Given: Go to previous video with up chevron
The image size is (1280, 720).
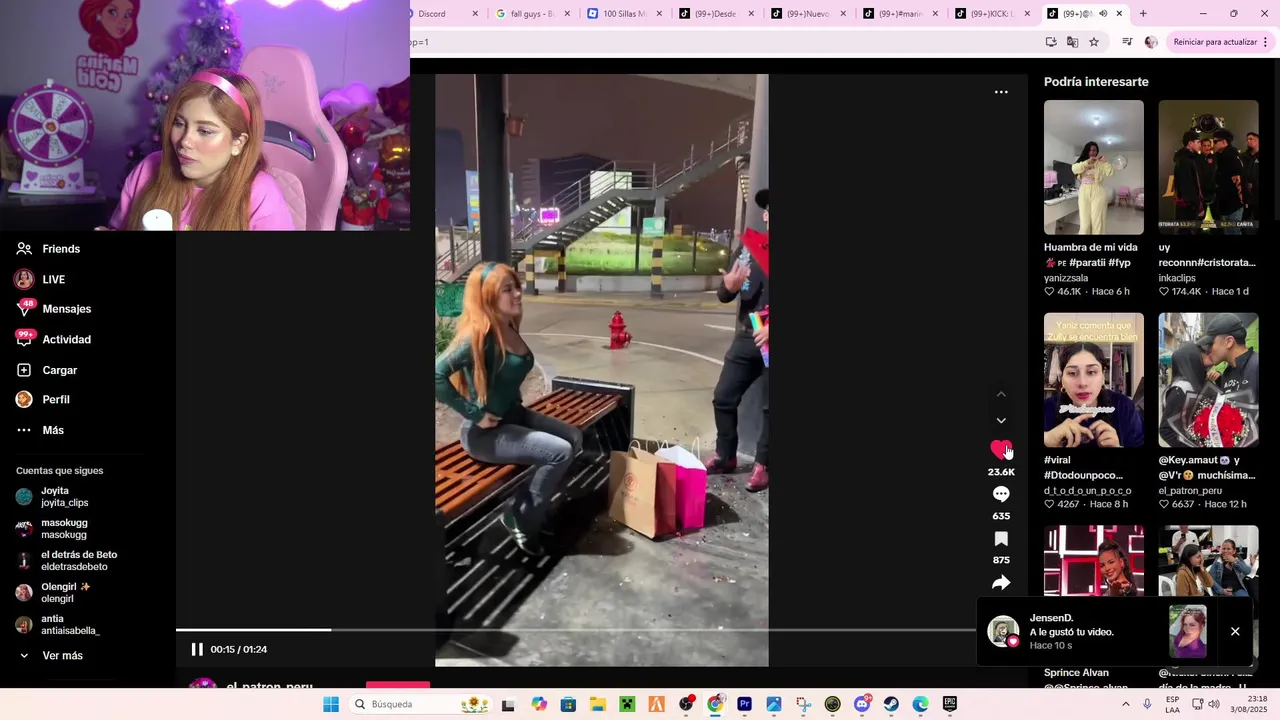Looking at the screenshot, I should click(x=1001, y=394).
